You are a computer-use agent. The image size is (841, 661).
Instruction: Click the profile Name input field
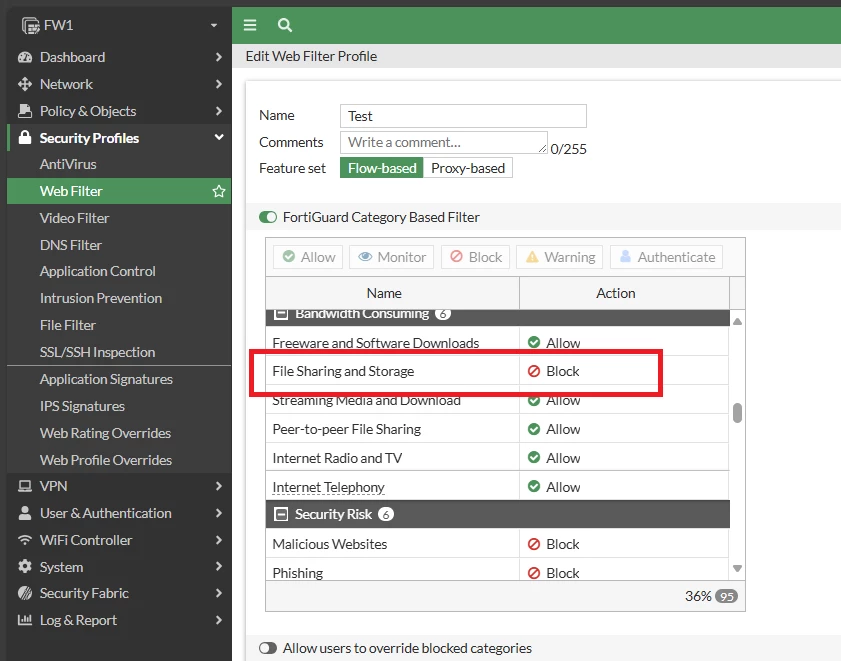pos(463,116)
